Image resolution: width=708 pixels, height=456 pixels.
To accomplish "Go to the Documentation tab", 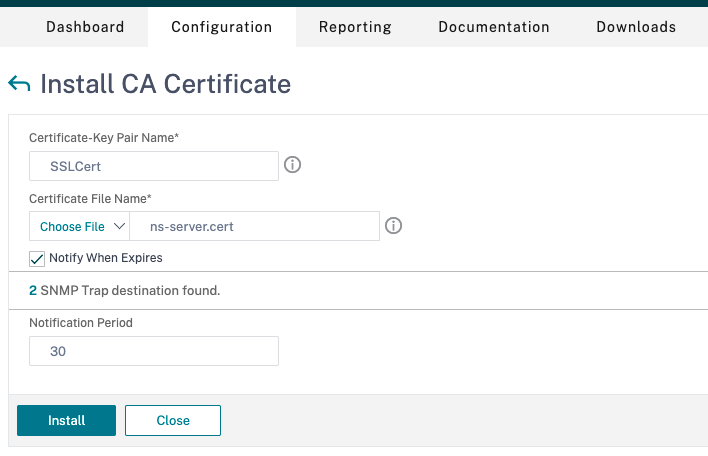I will pos(494,27).
